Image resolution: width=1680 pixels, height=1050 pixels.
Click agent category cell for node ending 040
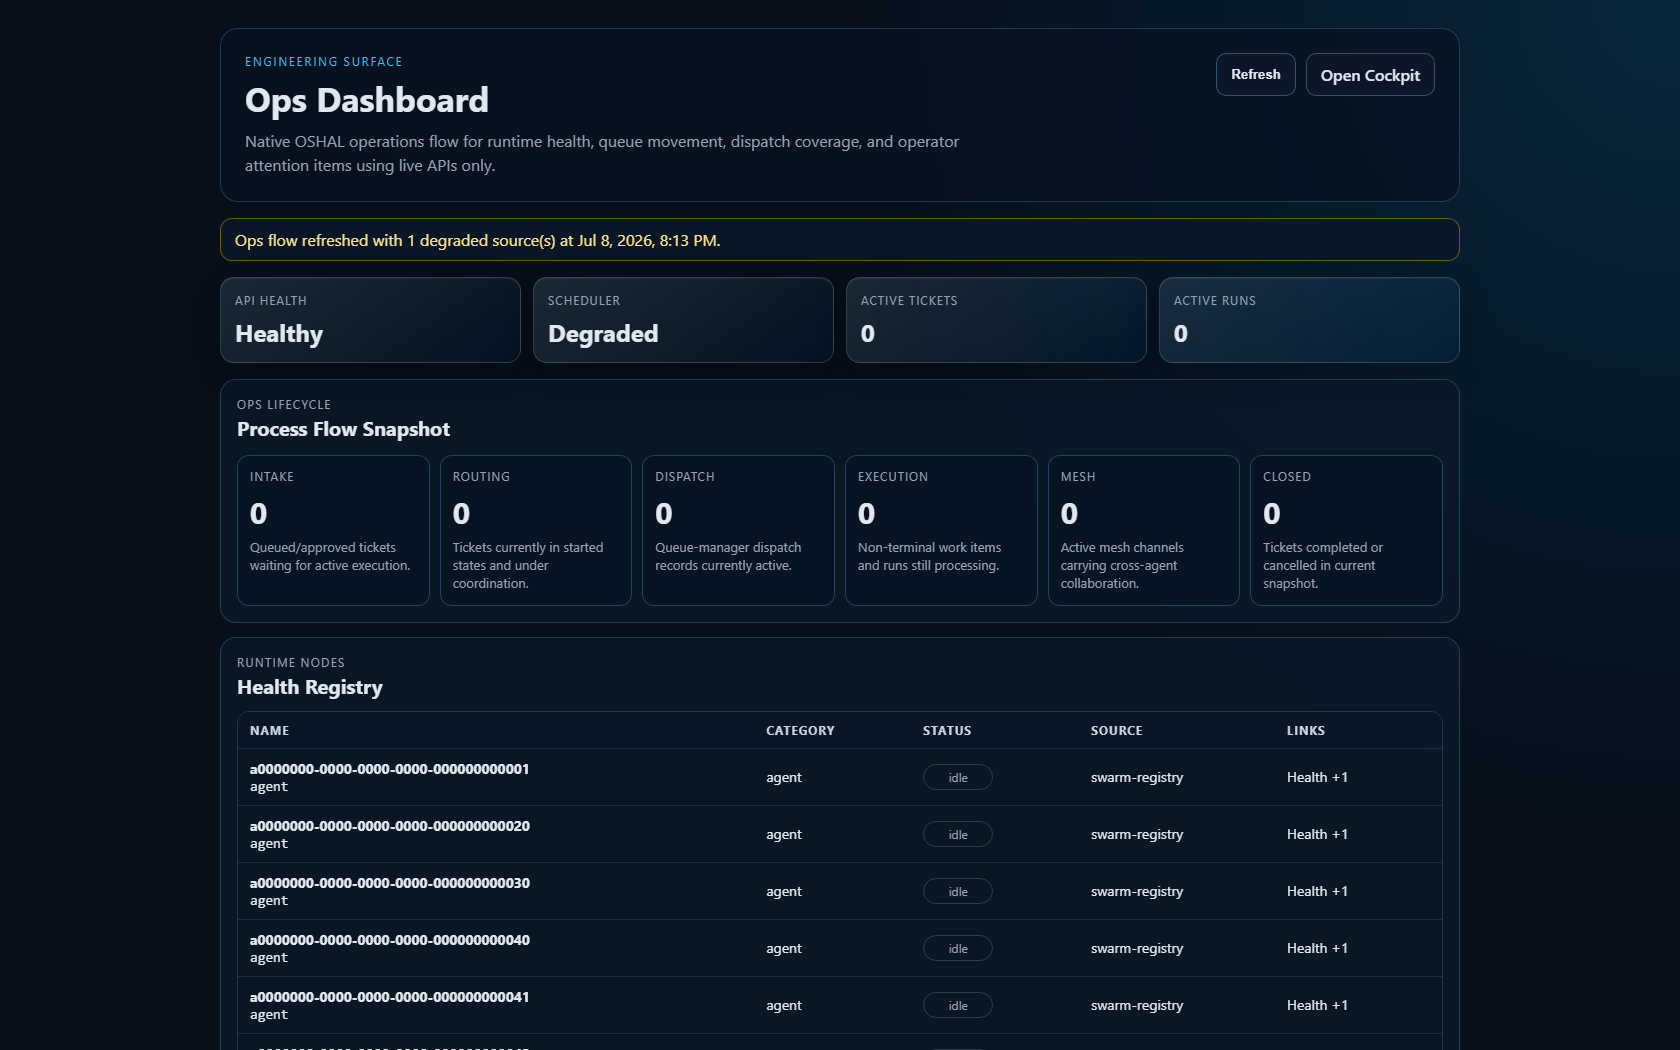[784, 948]
